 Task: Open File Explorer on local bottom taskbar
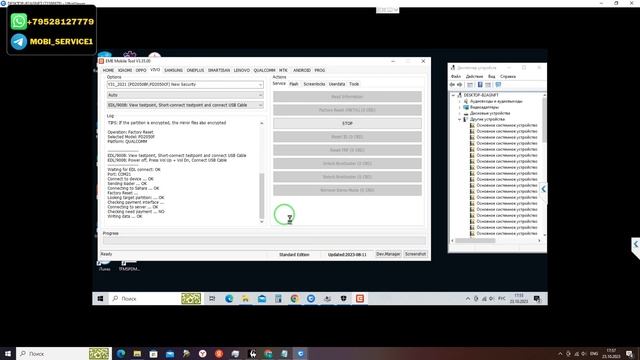137,353
